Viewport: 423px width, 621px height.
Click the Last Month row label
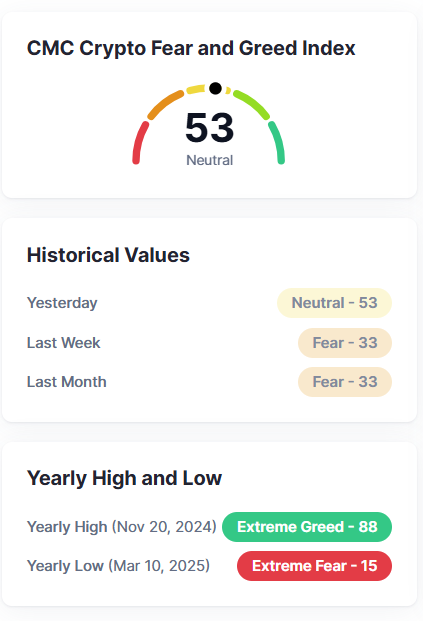(67, 382)
